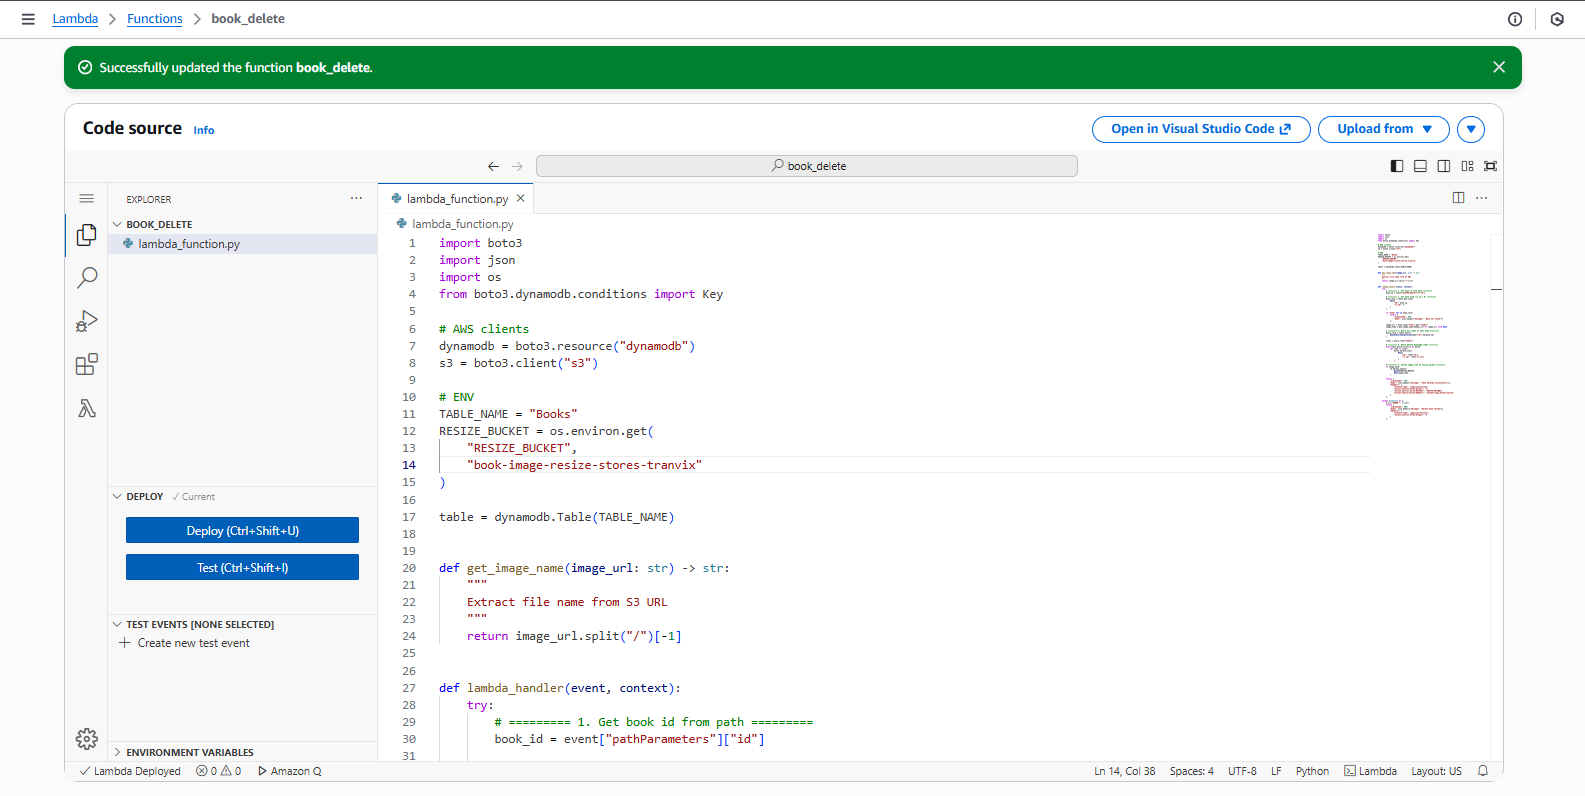The width and height of the screenshot is (1585, 796).
Task: Click the Deploy (Ctrl+Shift+U) button
Action: (x=242, y=530)
